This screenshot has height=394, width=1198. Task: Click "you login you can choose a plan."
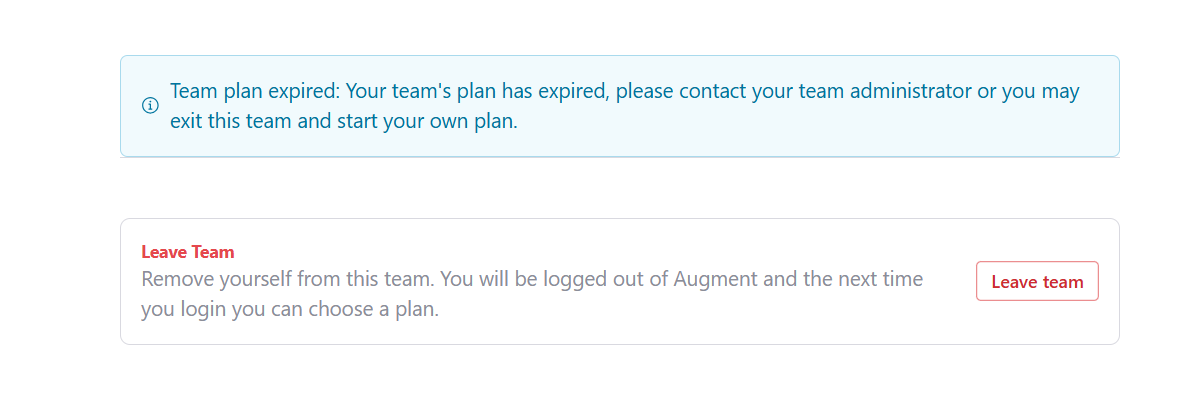tap(290, 310)
